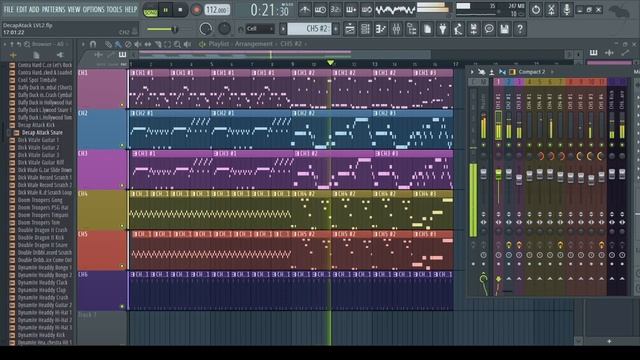Click the save floppy disk icon

tap(504, 29)
